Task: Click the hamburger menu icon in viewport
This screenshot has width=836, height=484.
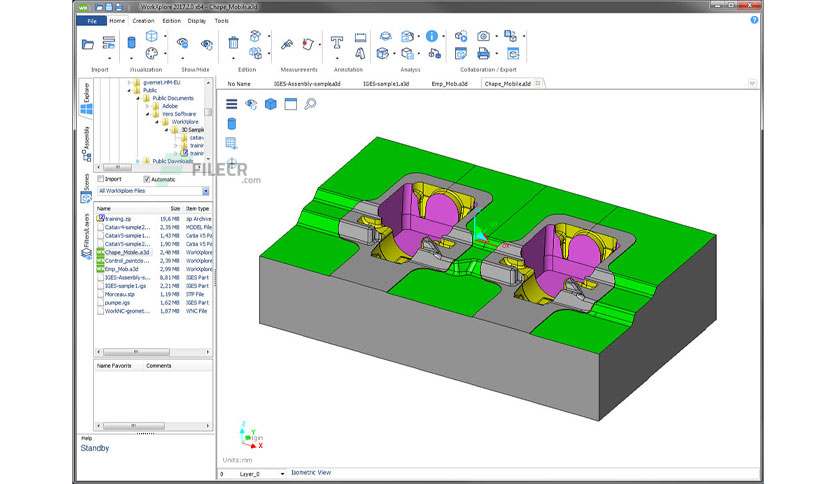Action: click(231, 104)
